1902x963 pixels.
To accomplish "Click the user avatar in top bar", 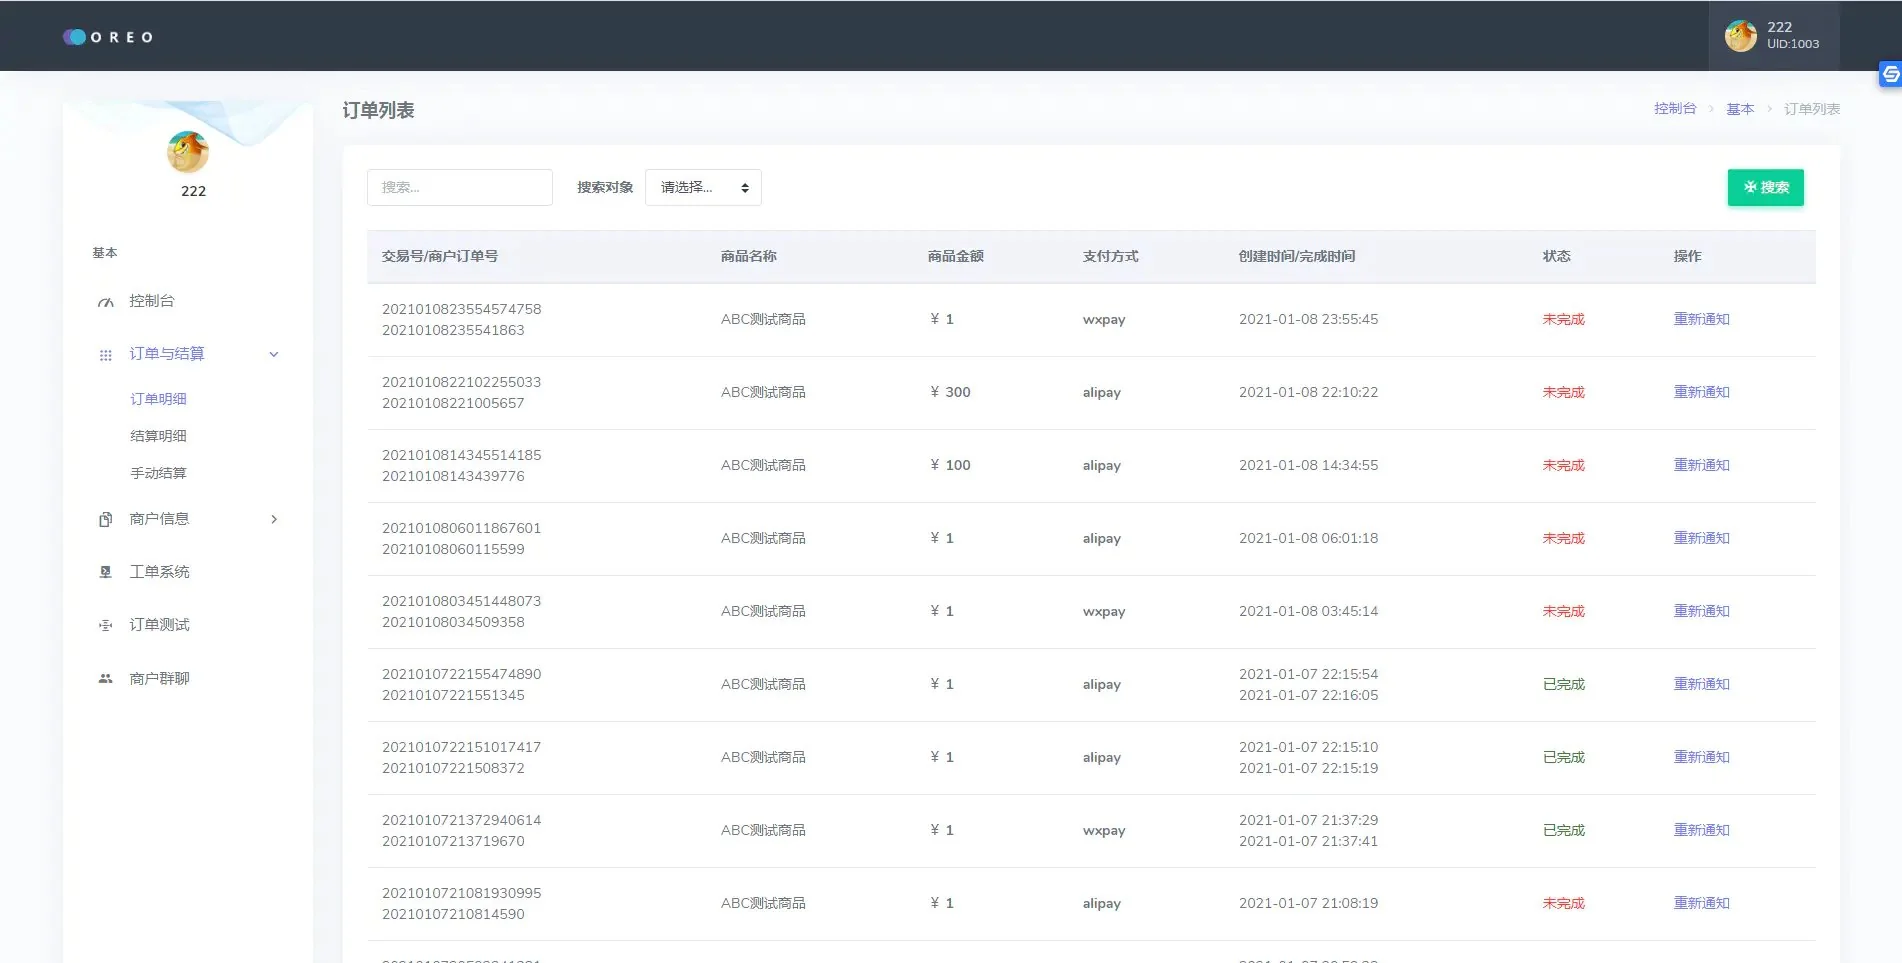I will pyautogui.click(x=1740, y=36).
